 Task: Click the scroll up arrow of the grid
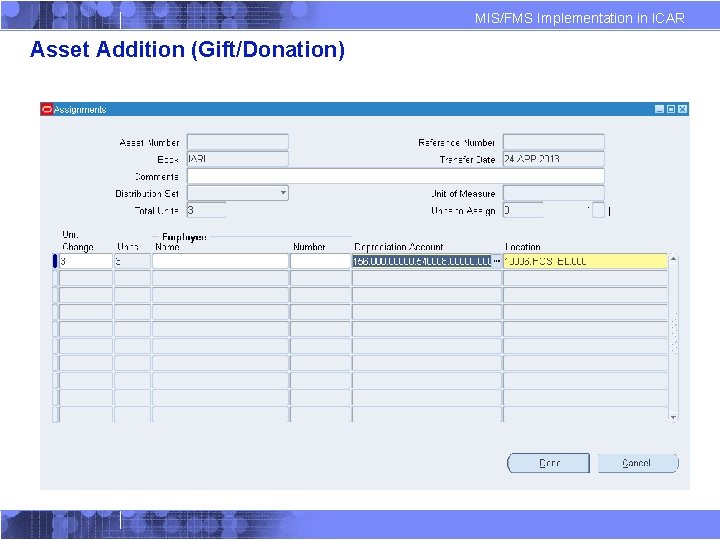tap(673, 259)
